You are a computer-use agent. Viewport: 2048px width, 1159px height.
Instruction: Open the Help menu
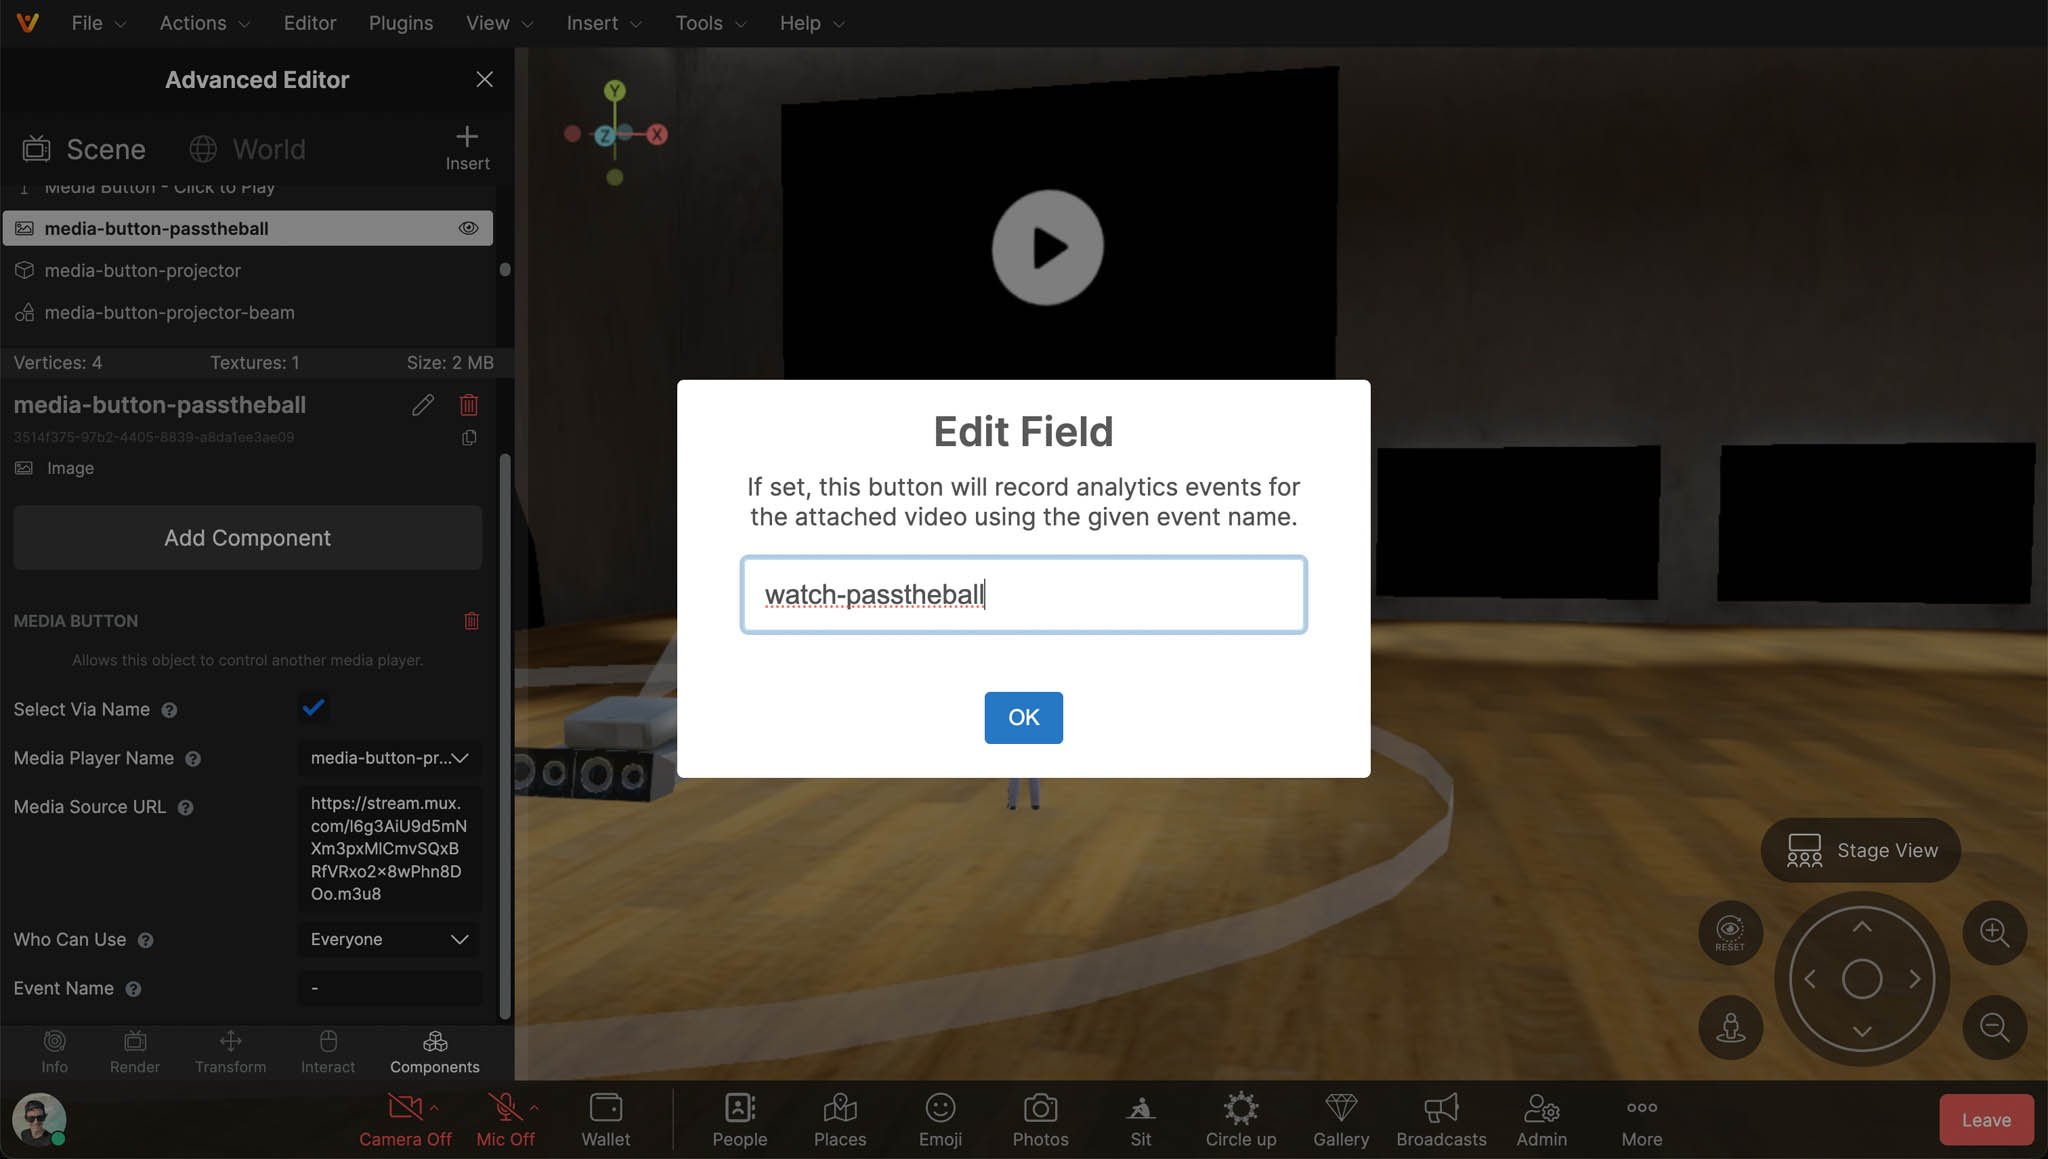coord(811,22)
